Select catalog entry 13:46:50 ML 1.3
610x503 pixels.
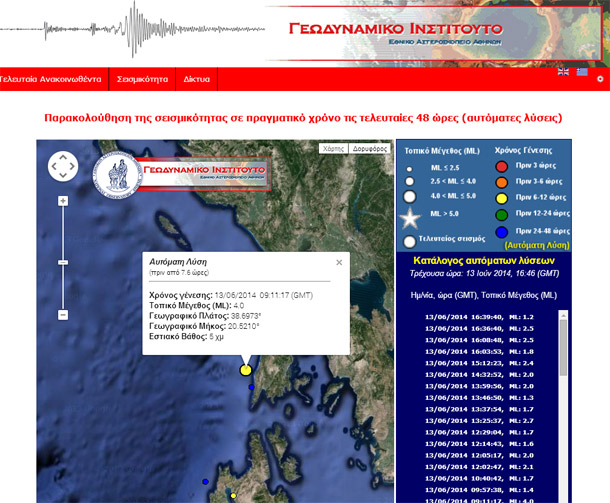tap(479, 398)
